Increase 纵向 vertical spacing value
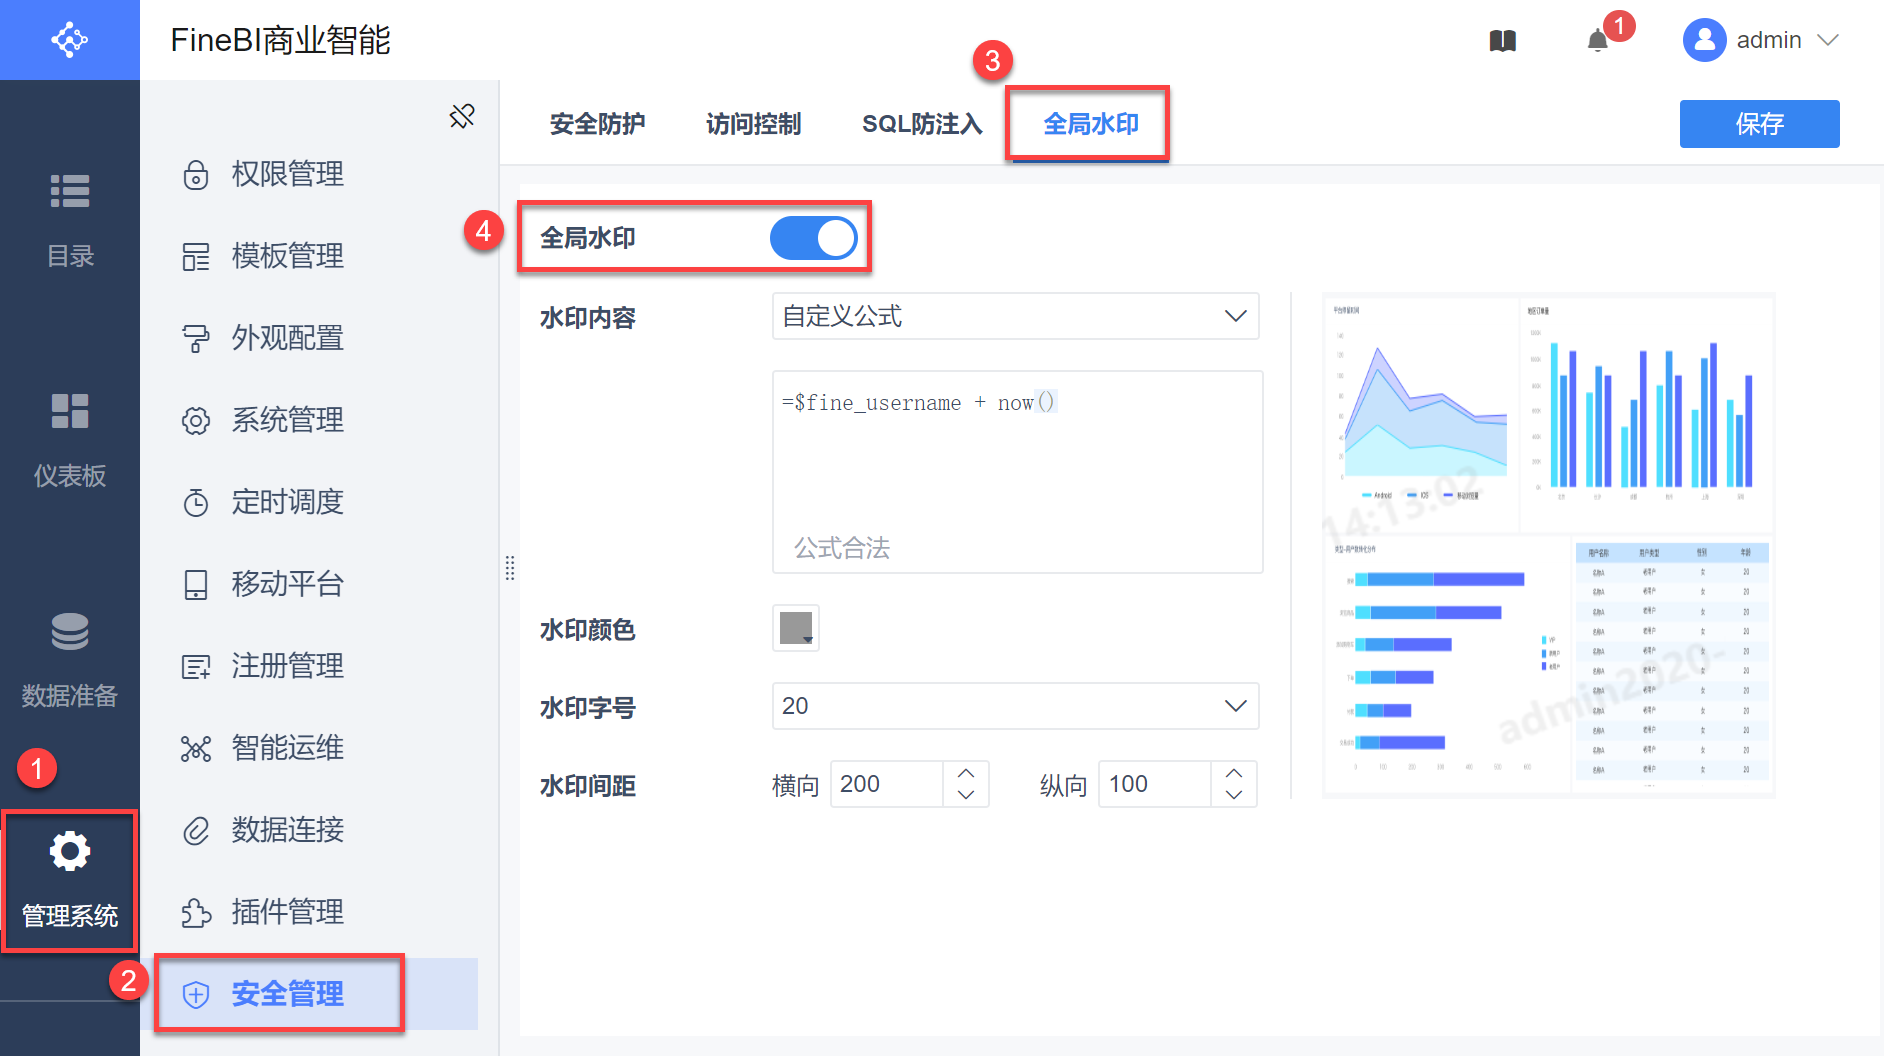This screenshot has width=1884, height=1056. [x=1234, y=773]
